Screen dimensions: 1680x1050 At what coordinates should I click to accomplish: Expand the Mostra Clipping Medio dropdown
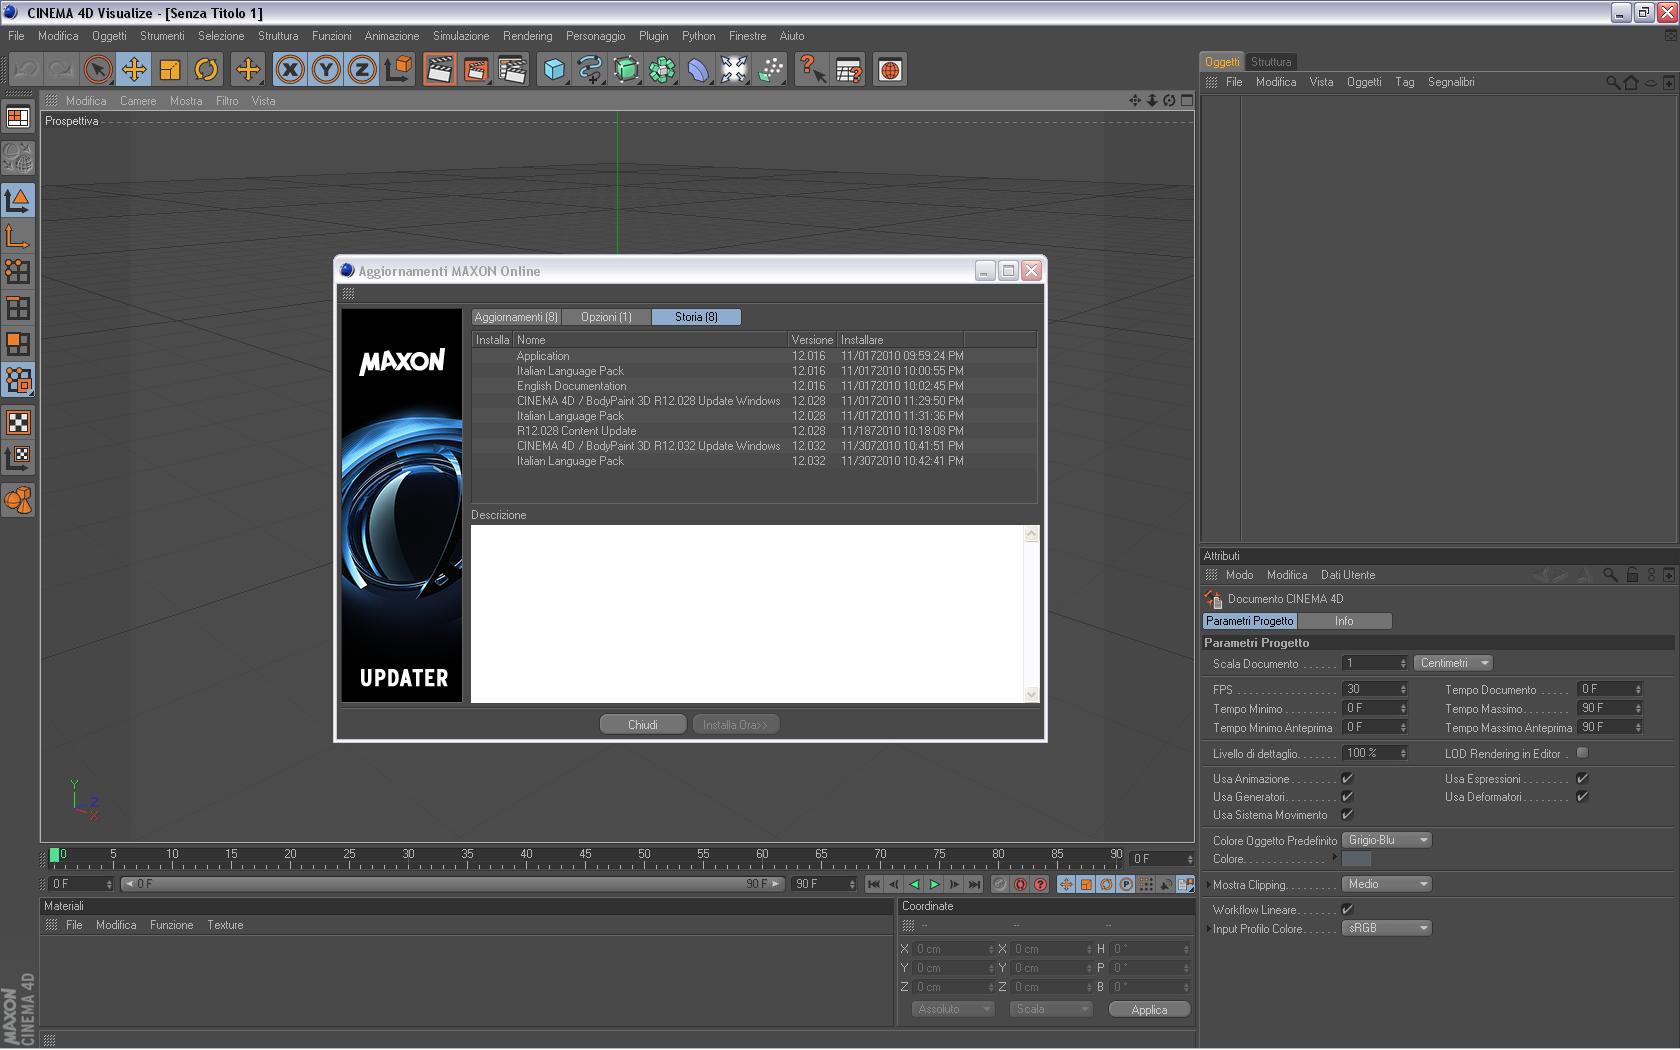(x=1386, y=884)
